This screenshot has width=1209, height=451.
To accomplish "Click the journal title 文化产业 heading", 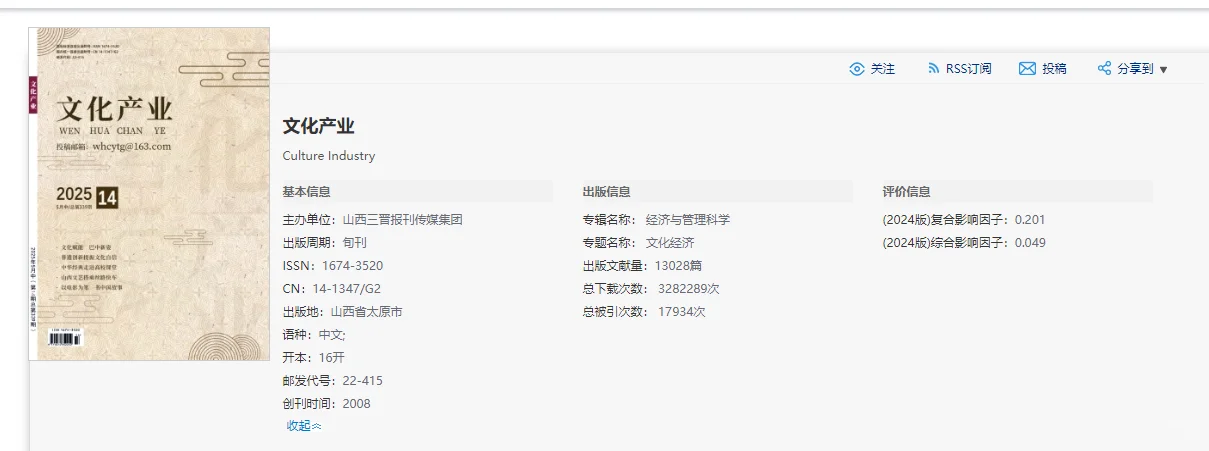I will point(318,126).
